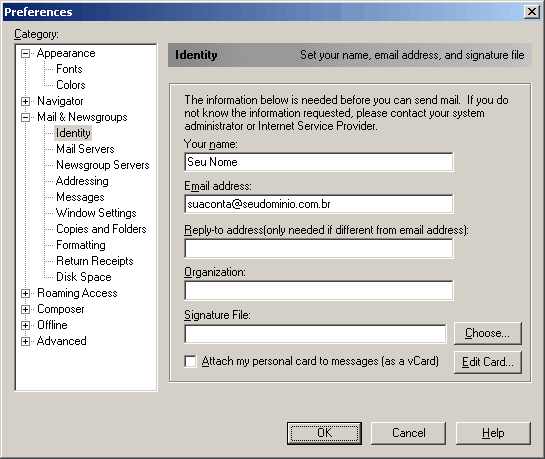Open the Copies and Folders panel
545x459 pixels.
click(101, 229)
